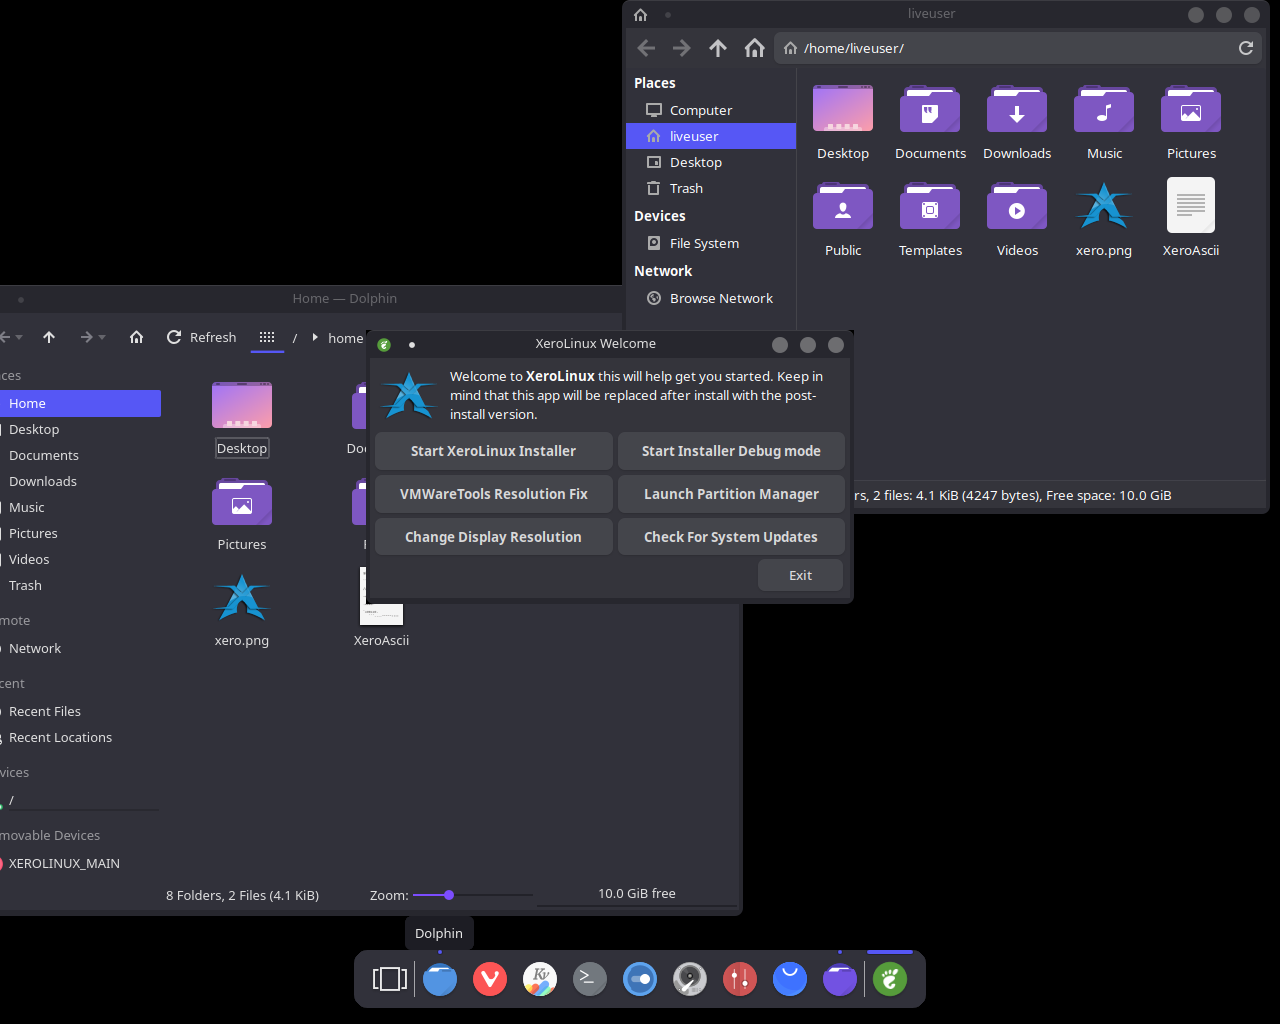Launch Kvantum Manager from the dock
This screenshot has width=1280, height=1024.
tap(540, 979)
